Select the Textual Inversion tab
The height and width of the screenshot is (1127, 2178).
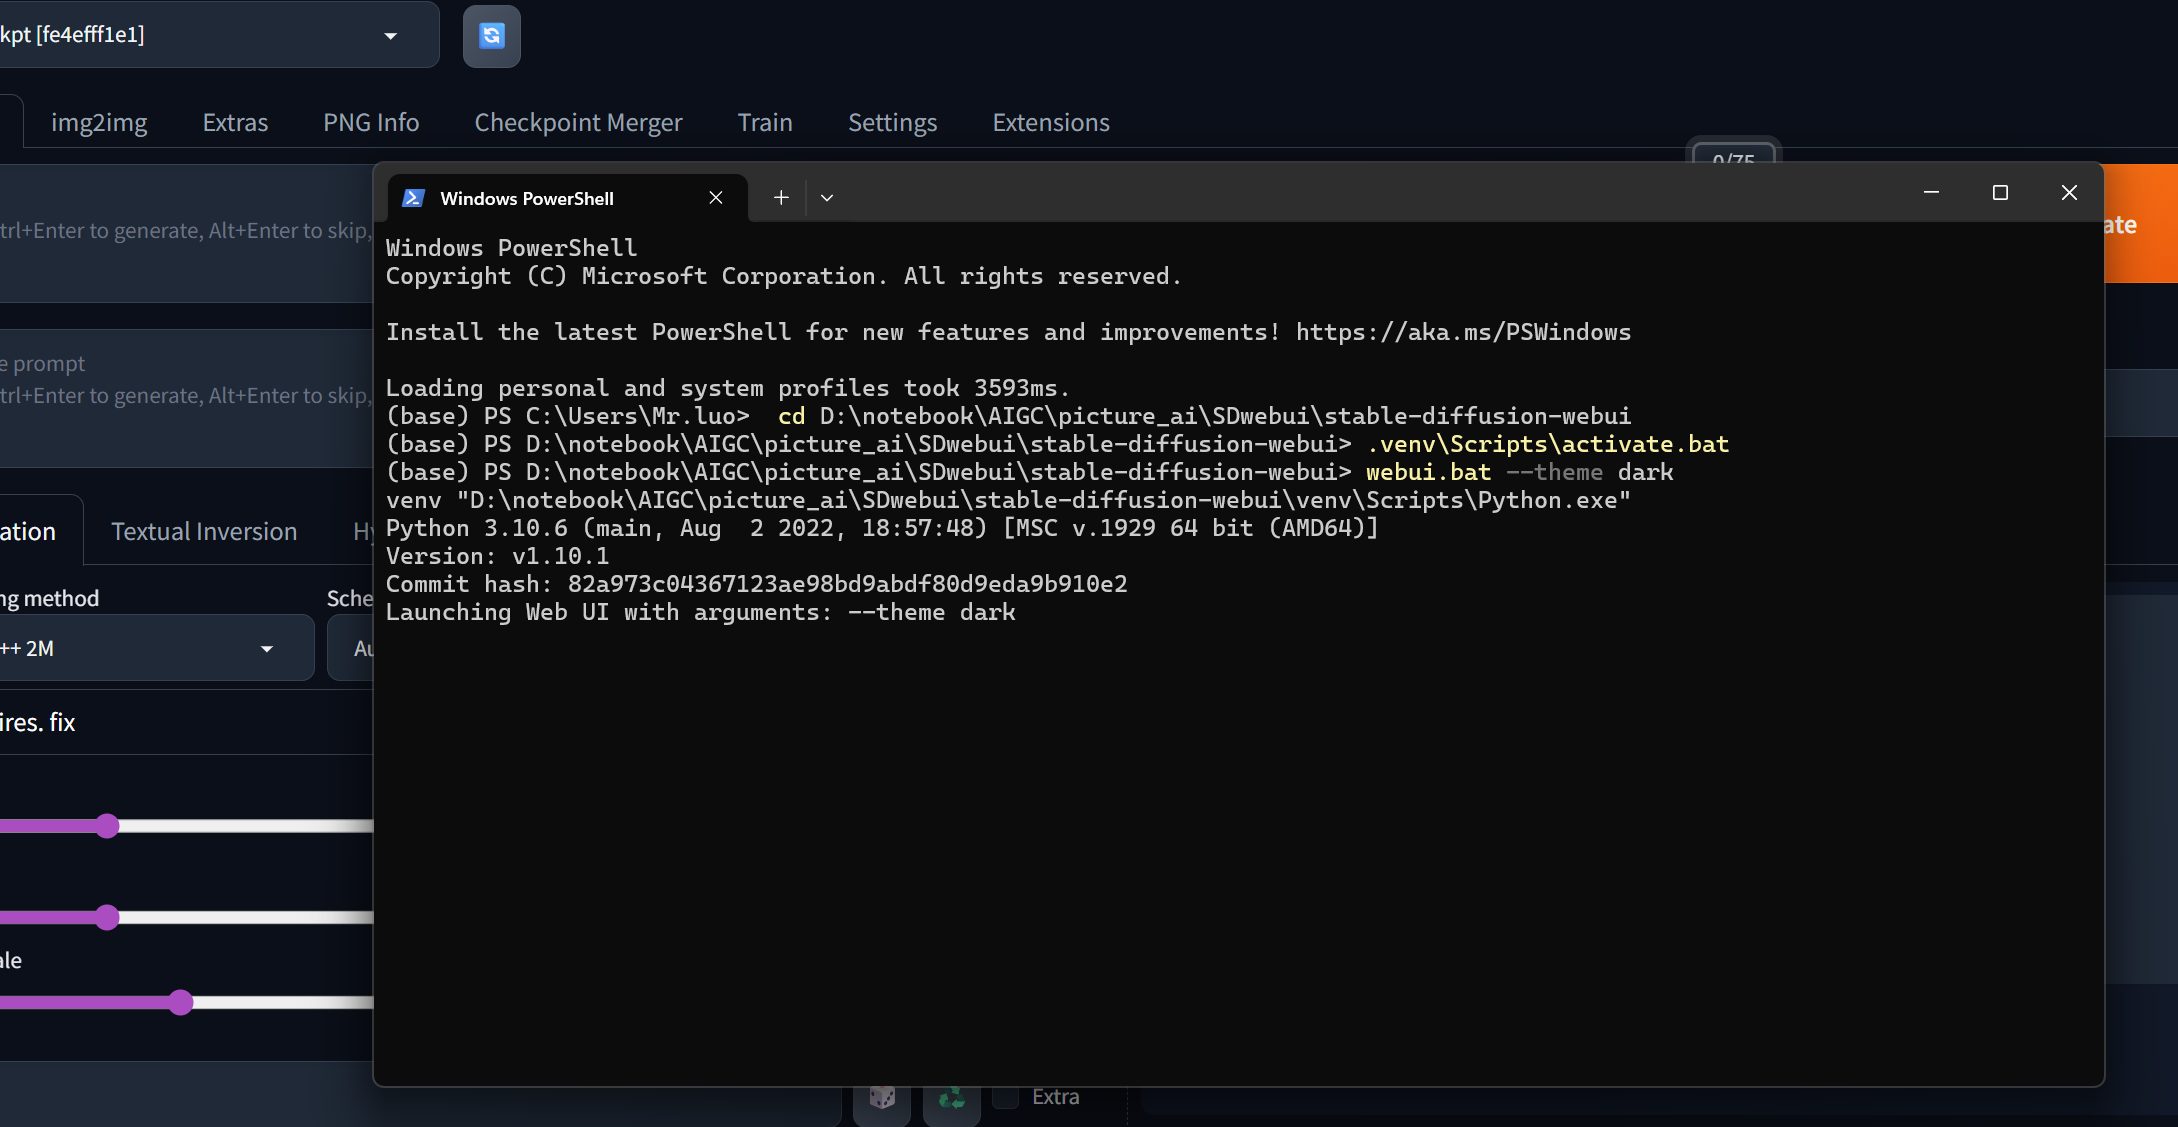click(203, 531)
